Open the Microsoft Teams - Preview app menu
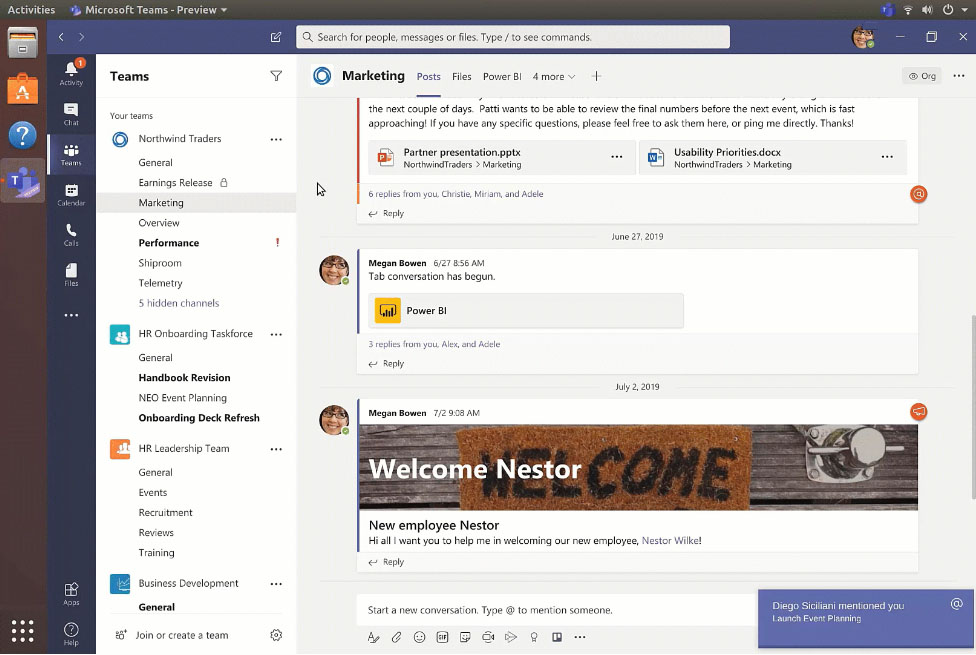 [149, 9]
